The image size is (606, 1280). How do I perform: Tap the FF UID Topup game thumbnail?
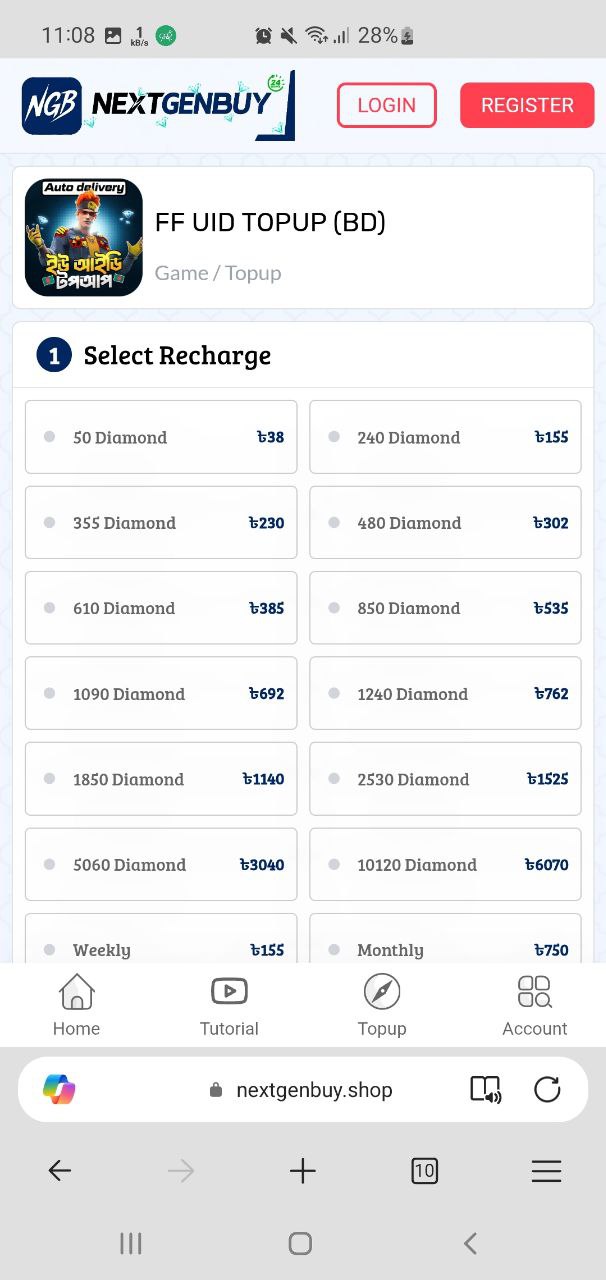84,238
